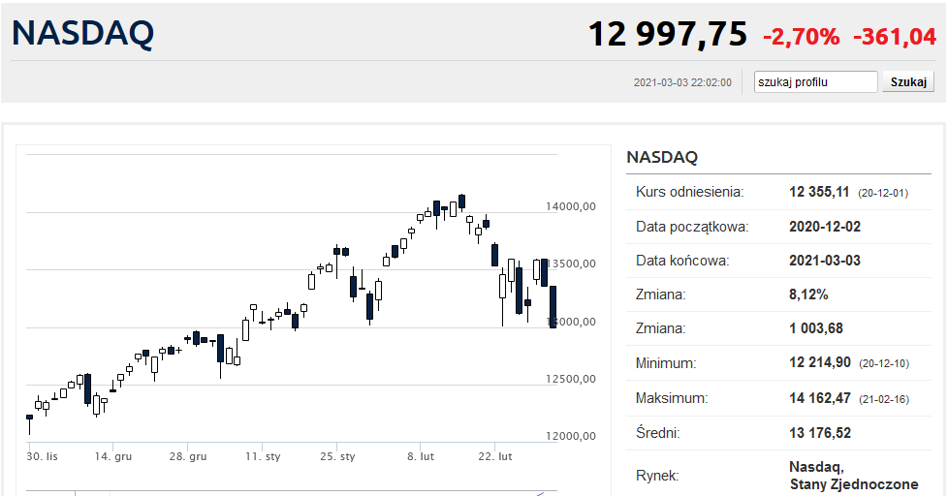Click the Minimum value 12 214,90

[x=820, y=363]
